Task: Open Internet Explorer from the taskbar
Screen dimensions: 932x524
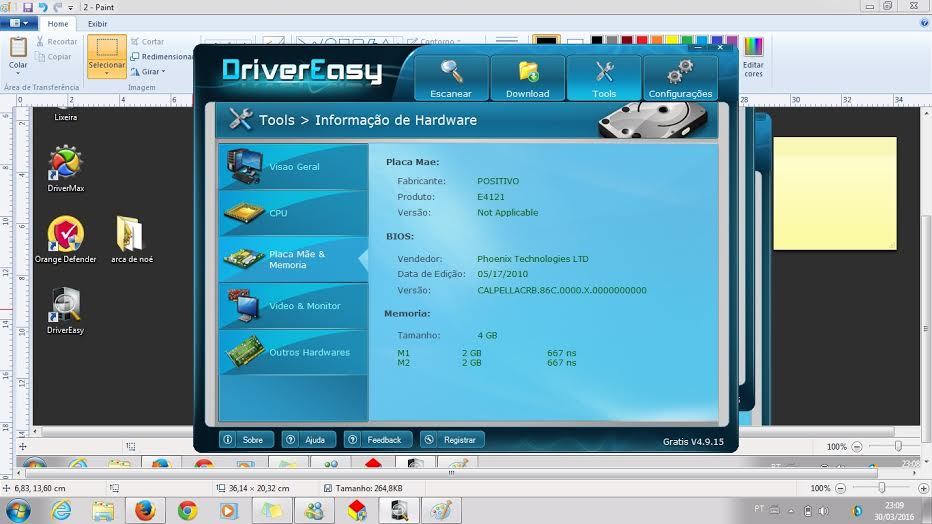Action: tap(61, 510)
